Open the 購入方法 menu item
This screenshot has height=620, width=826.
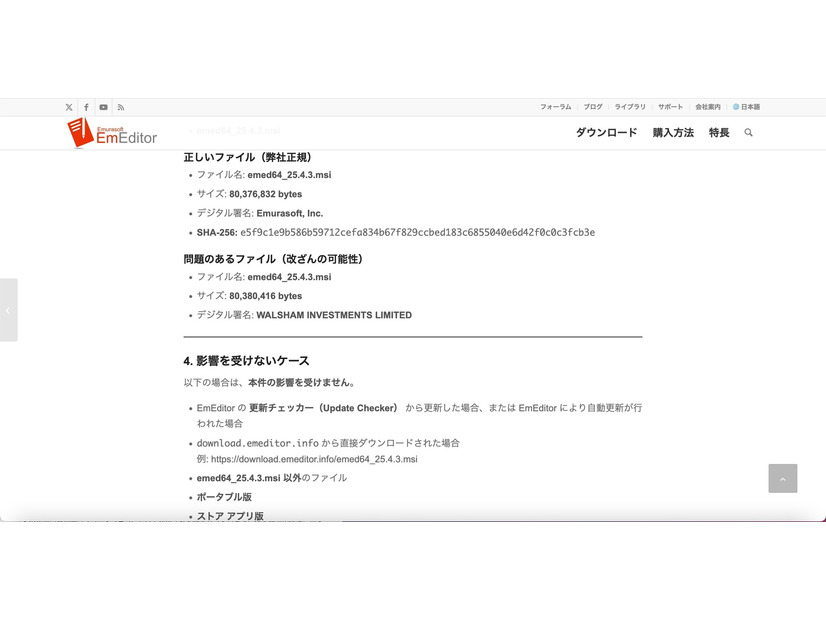(672, 133)
